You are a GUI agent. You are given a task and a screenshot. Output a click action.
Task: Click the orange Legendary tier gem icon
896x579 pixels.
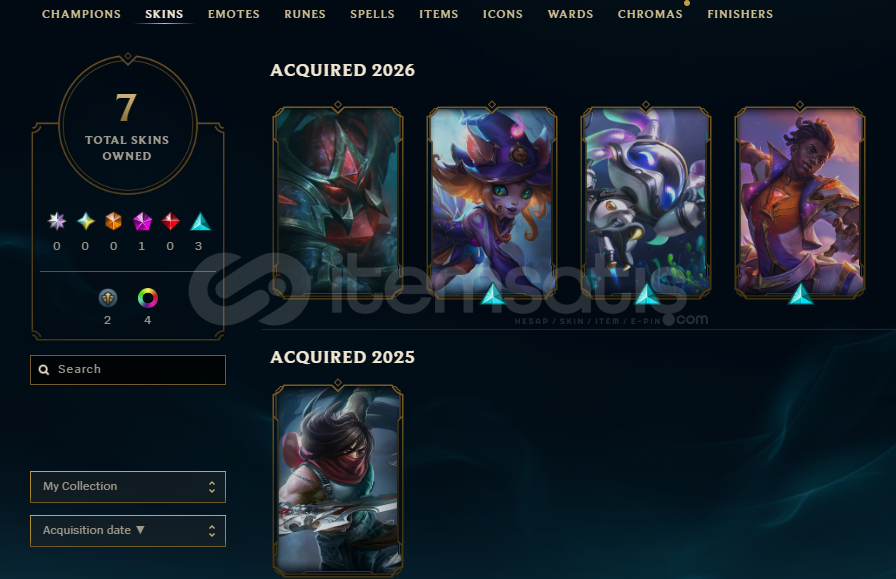click(x=114, y=221)
